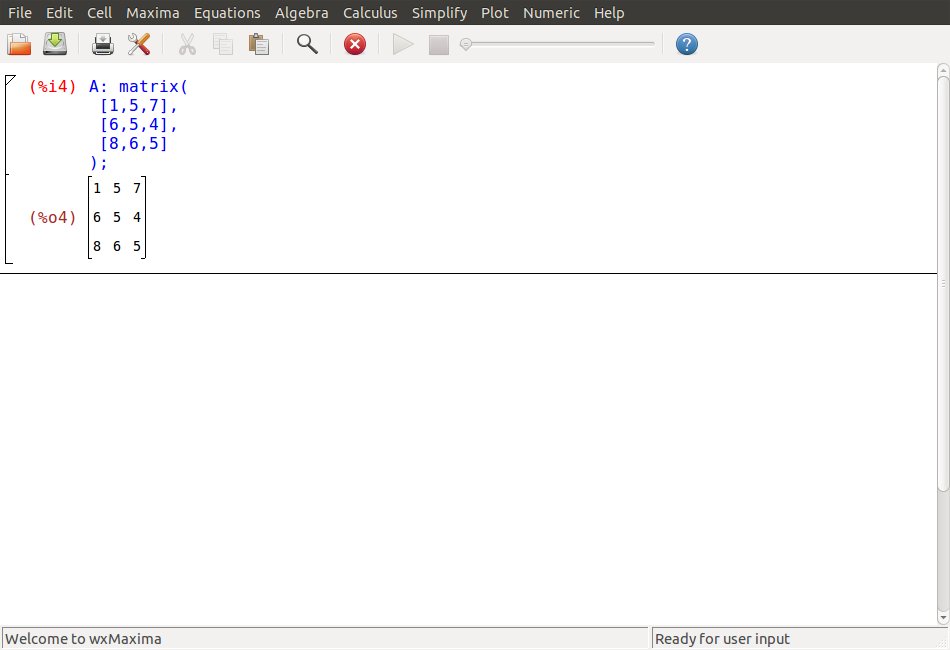The width and height of the screenshot is (950, 650).
Task: Click the [8,6,5] input row
Action: [x=133, y=144]
